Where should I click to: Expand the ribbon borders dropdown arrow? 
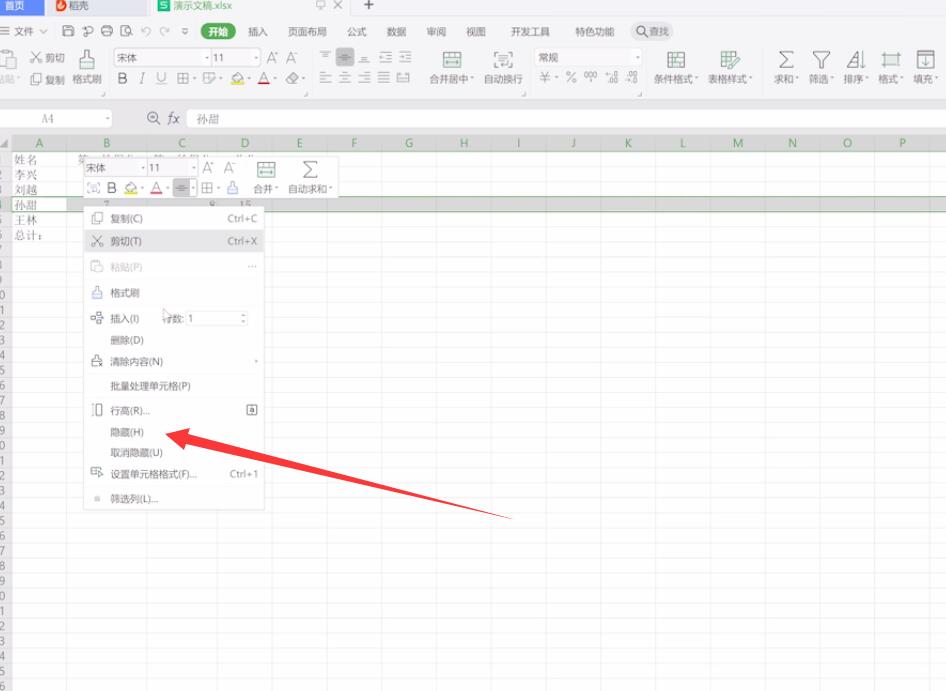194,78
